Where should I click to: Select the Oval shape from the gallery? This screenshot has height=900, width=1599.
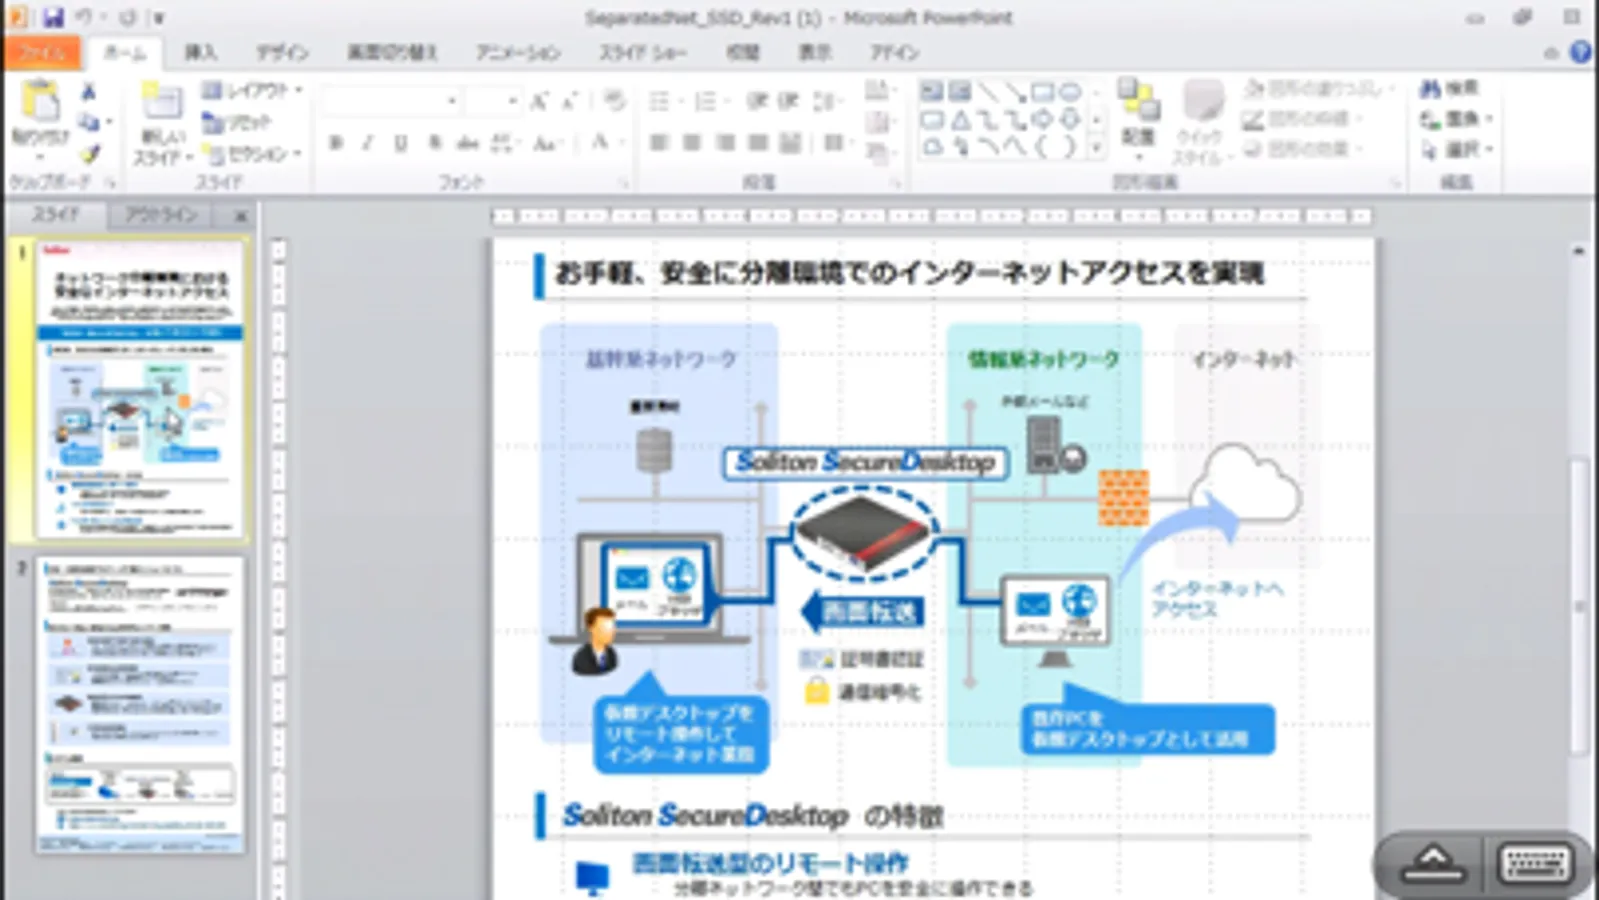click(x=1070, y=92)
